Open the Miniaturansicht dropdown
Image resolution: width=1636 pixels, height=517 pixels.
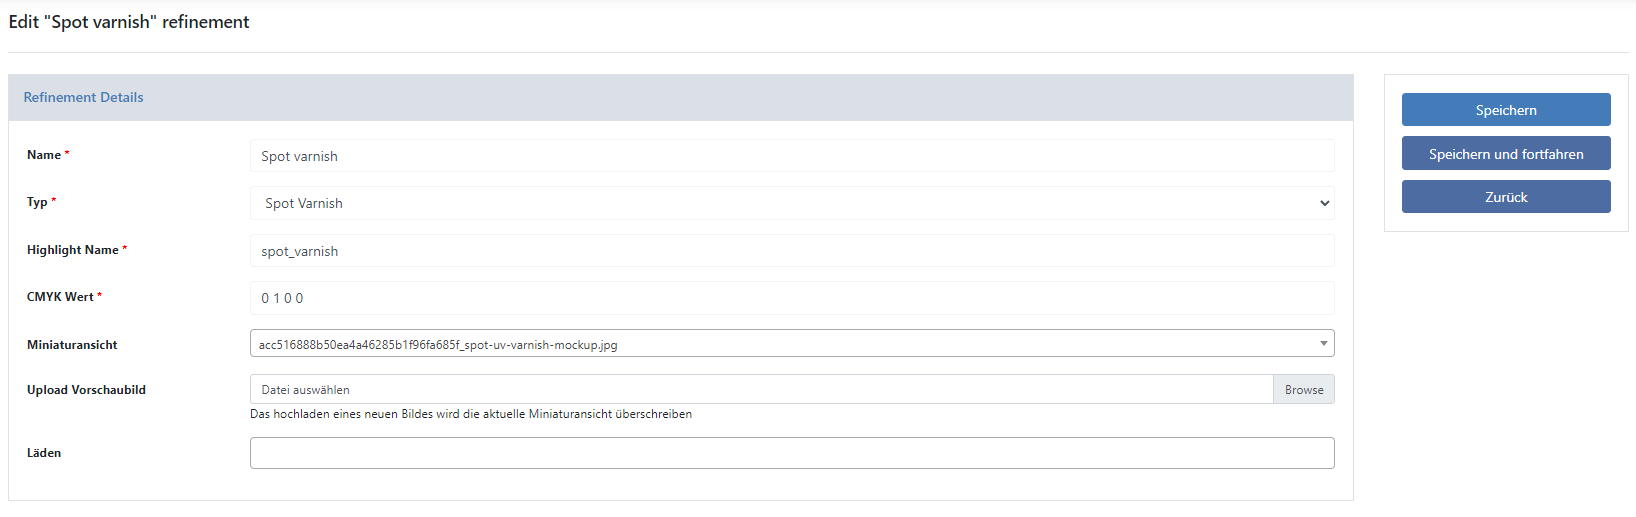click(792, 344)
